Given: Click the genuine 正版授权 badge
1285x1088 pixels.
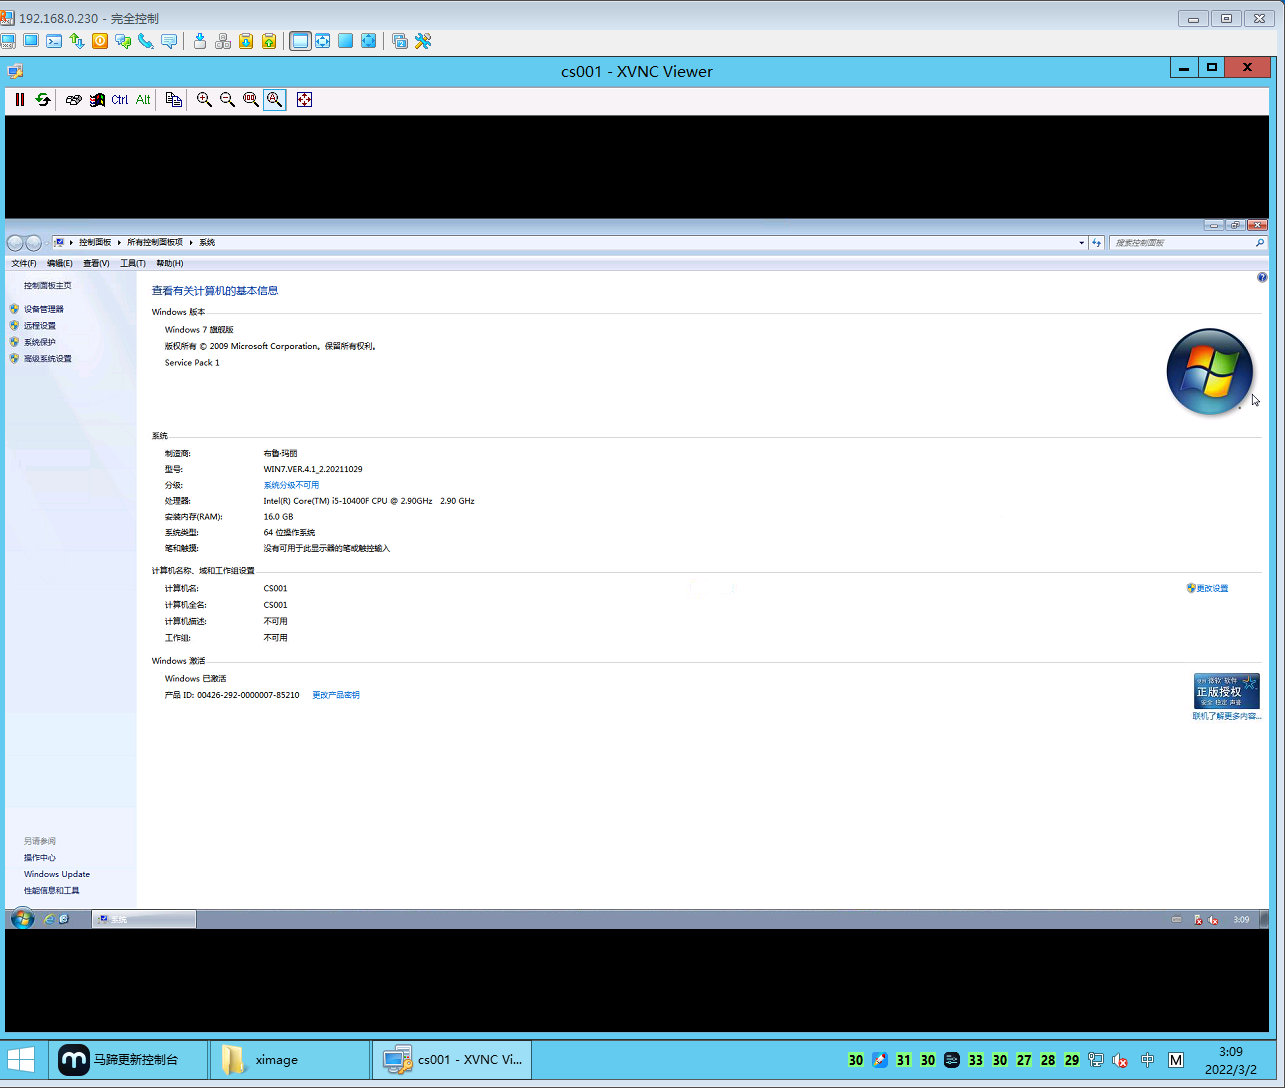Looking at the screenshot, I should [1227, 691].
